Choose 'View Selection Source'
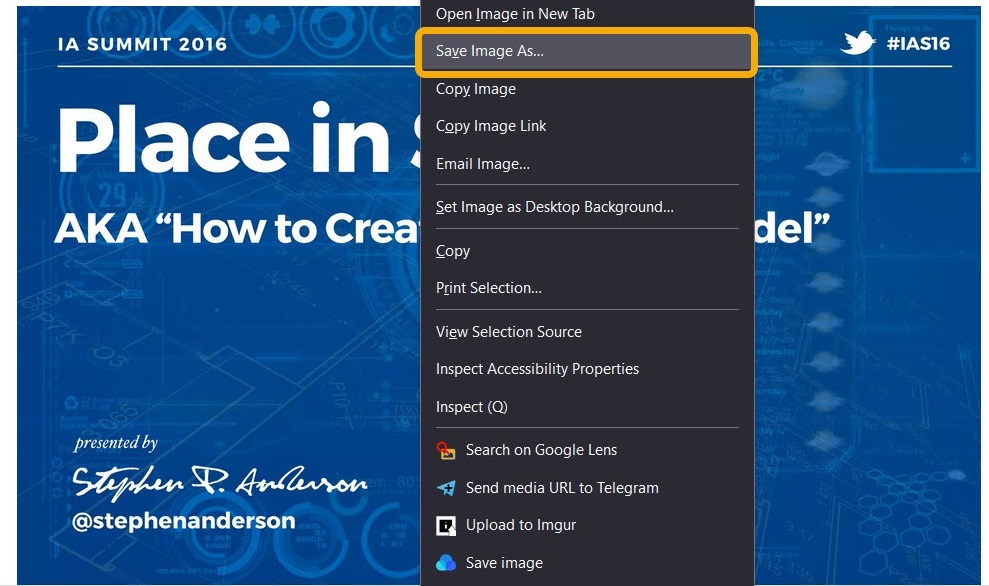This screenshot has width=989, height=586. pos(509,331)
